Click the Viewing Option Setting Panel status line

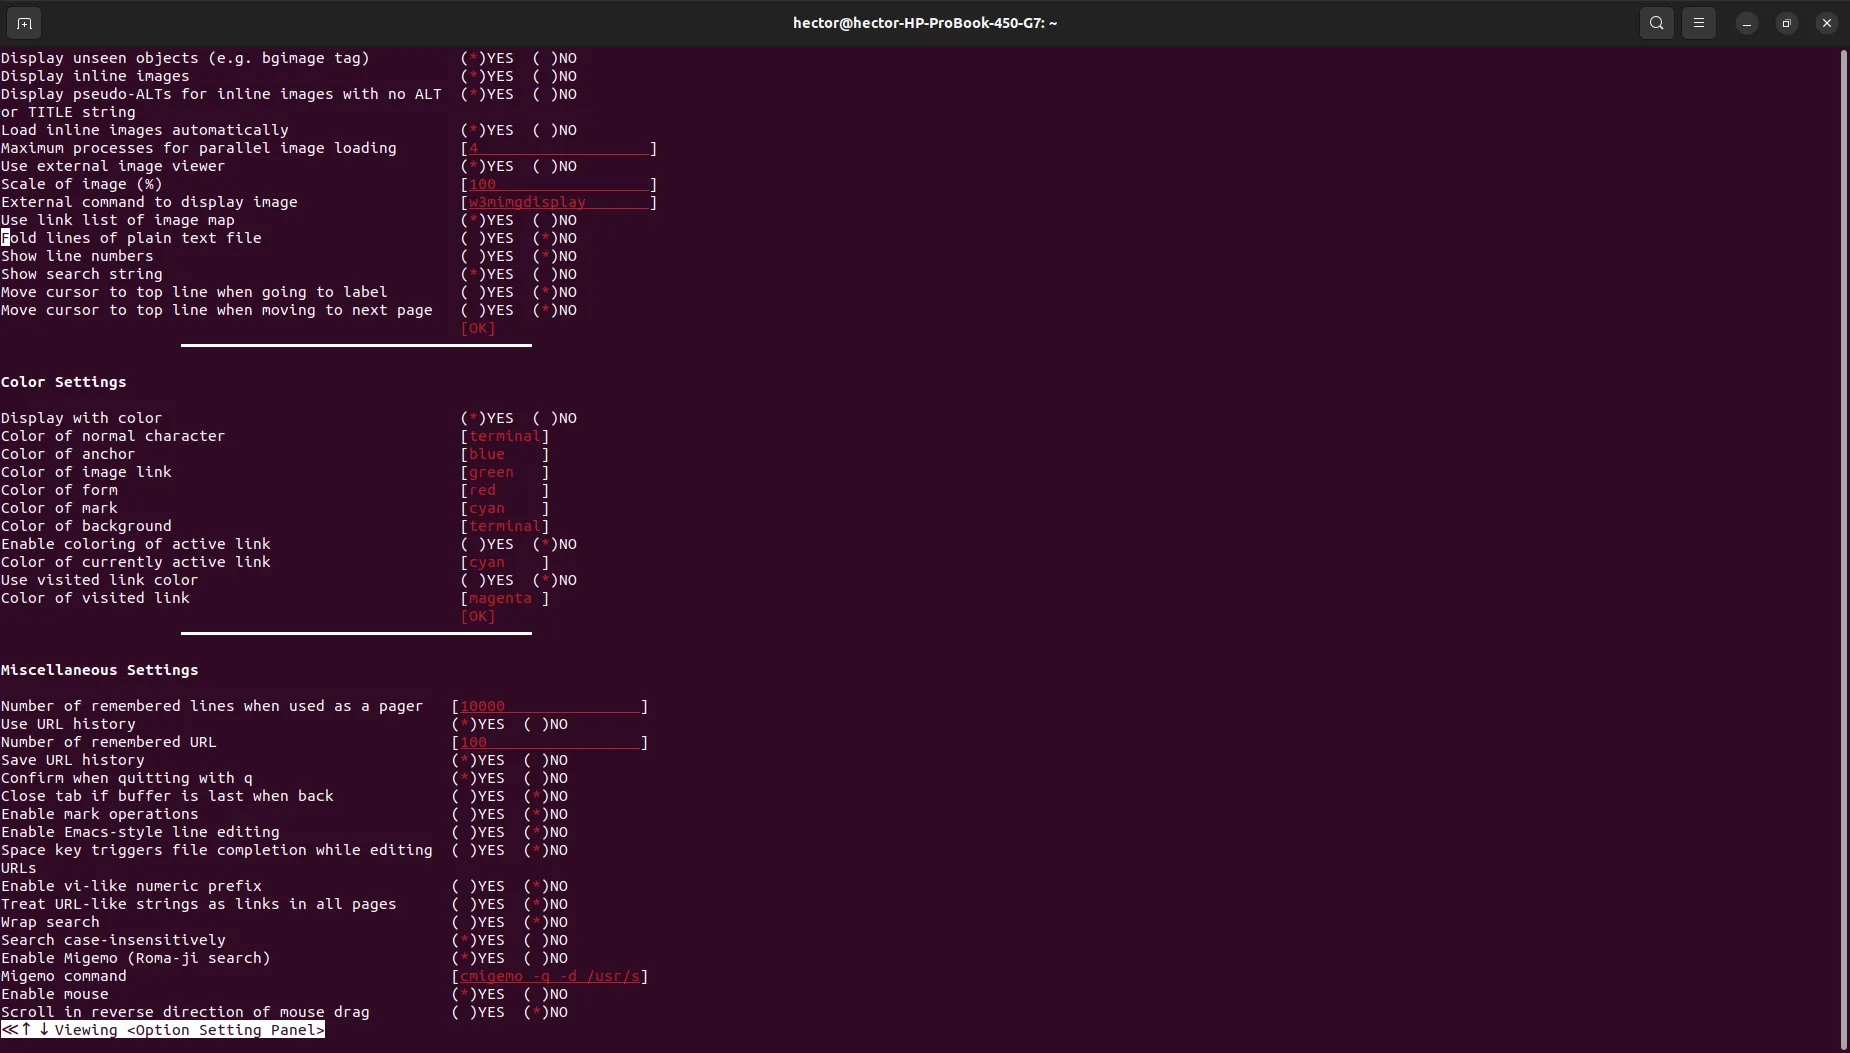coord(163,1030)
